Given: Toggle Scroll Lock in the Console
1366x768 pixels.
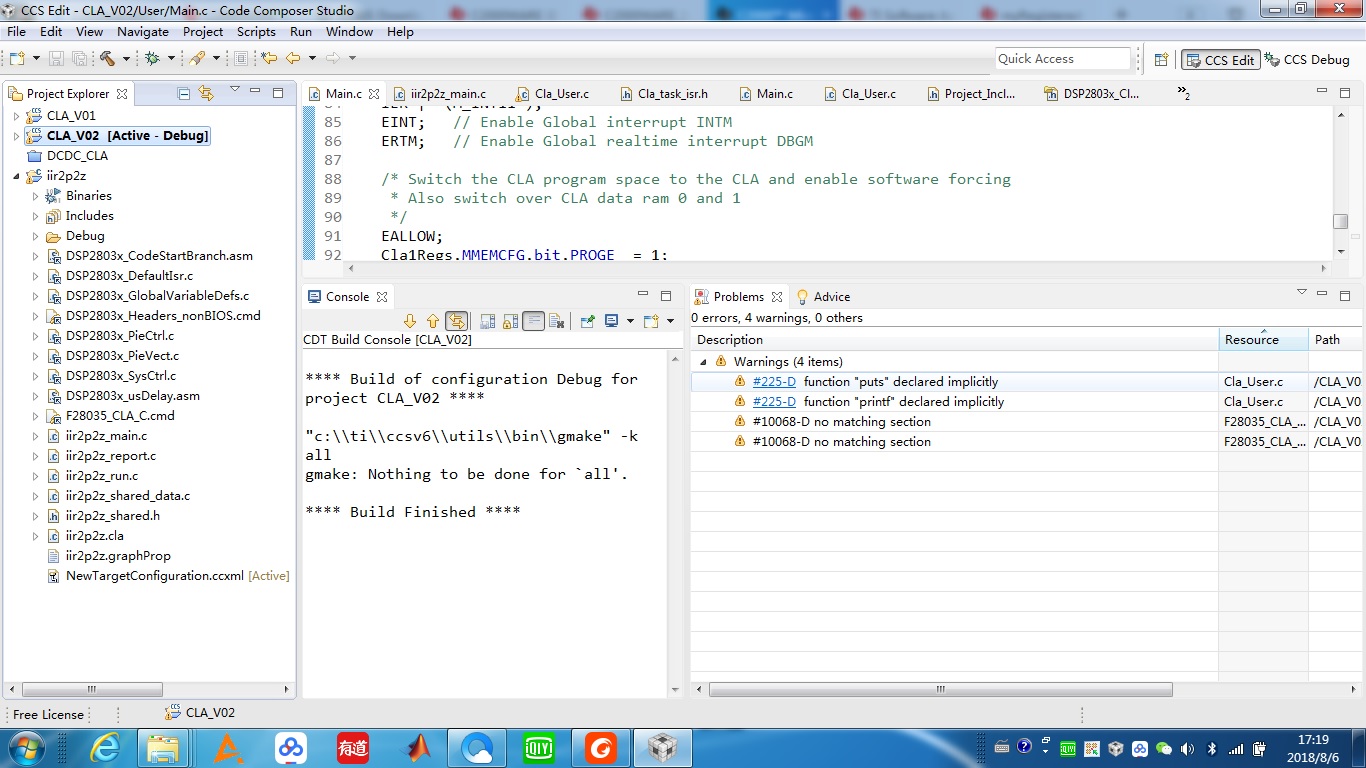Looking at the screenshot, I should click(511, 321).
